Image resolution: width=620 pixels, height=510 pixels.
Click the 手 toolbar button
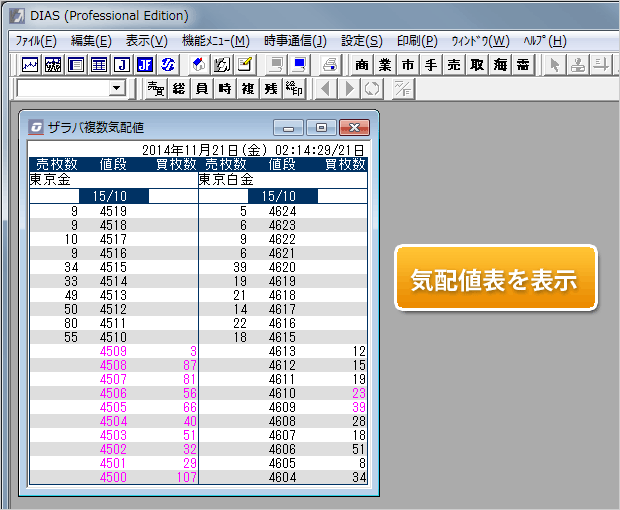pos(431,65)
